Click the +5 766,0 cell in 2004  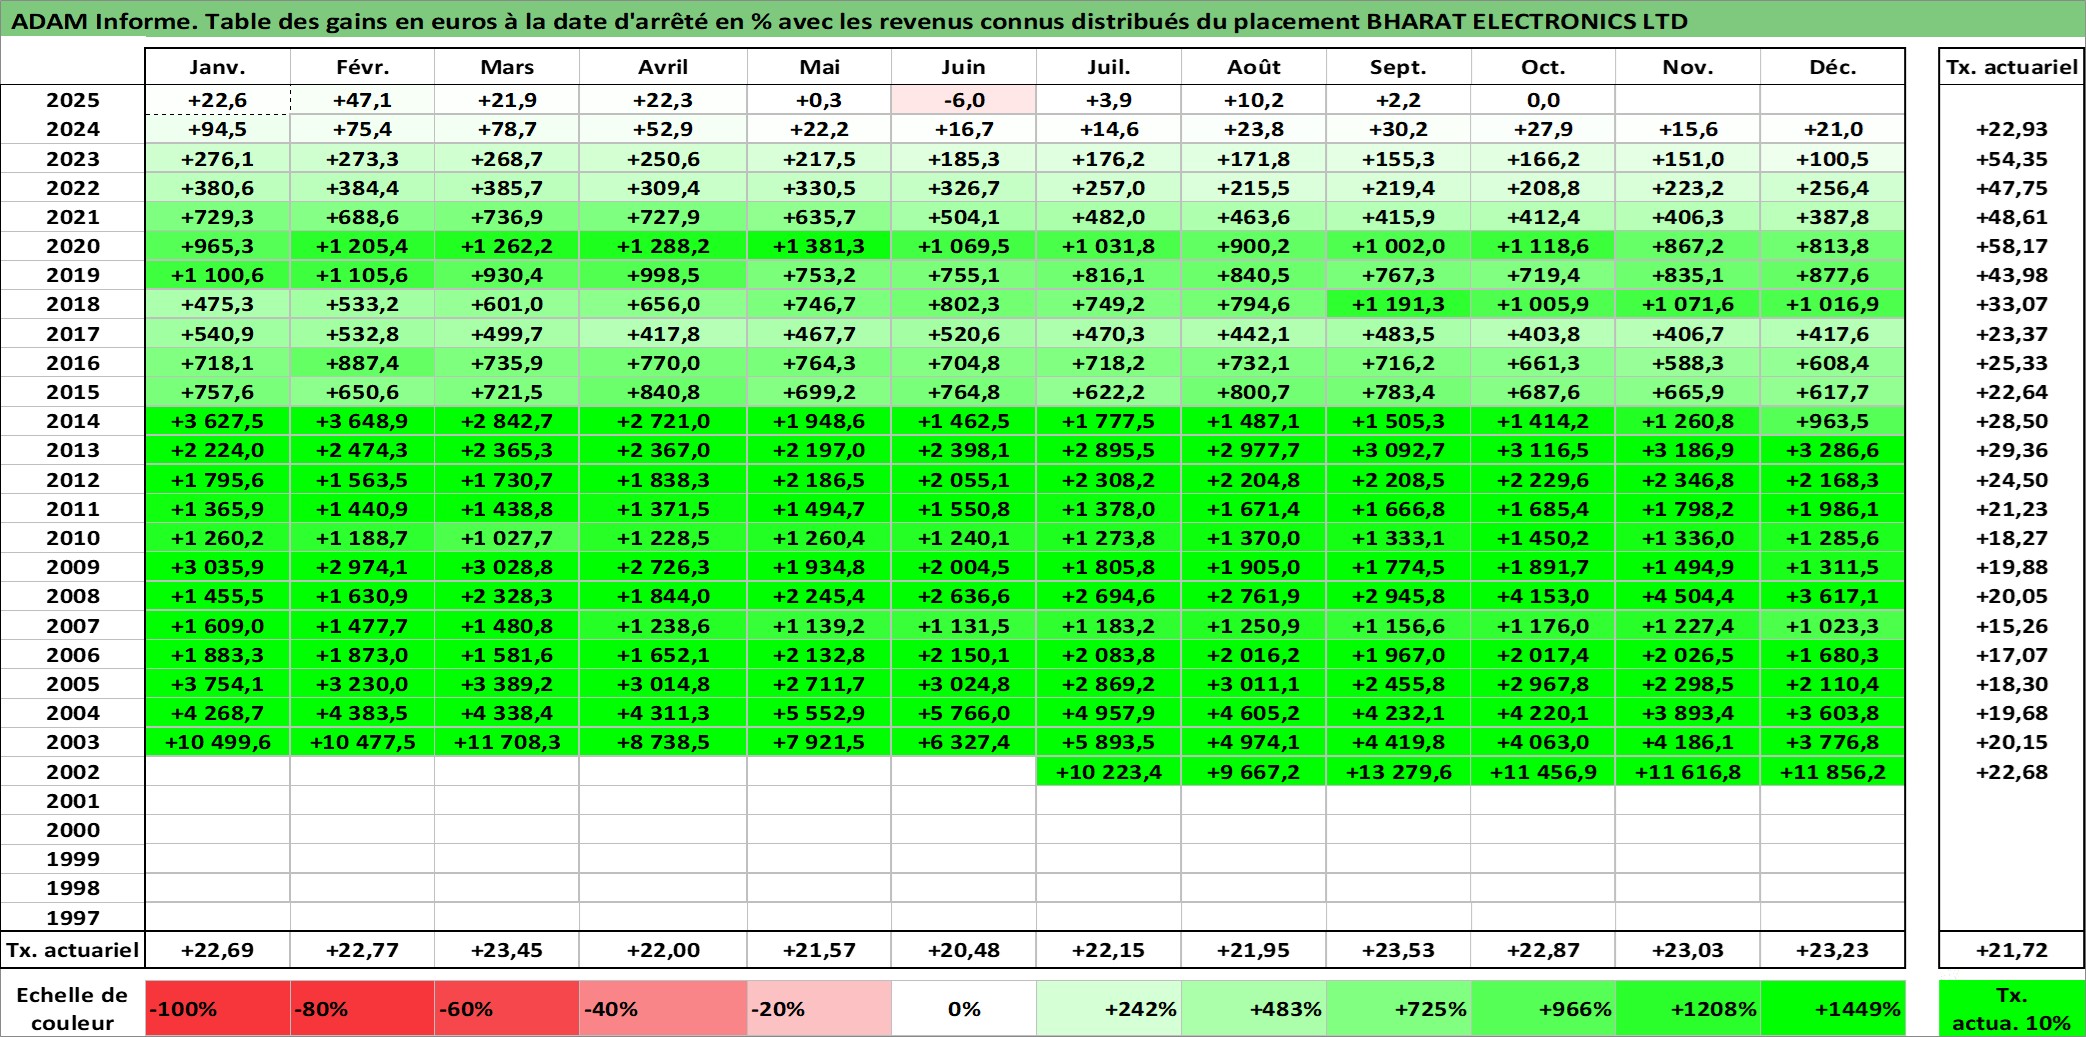964,713
